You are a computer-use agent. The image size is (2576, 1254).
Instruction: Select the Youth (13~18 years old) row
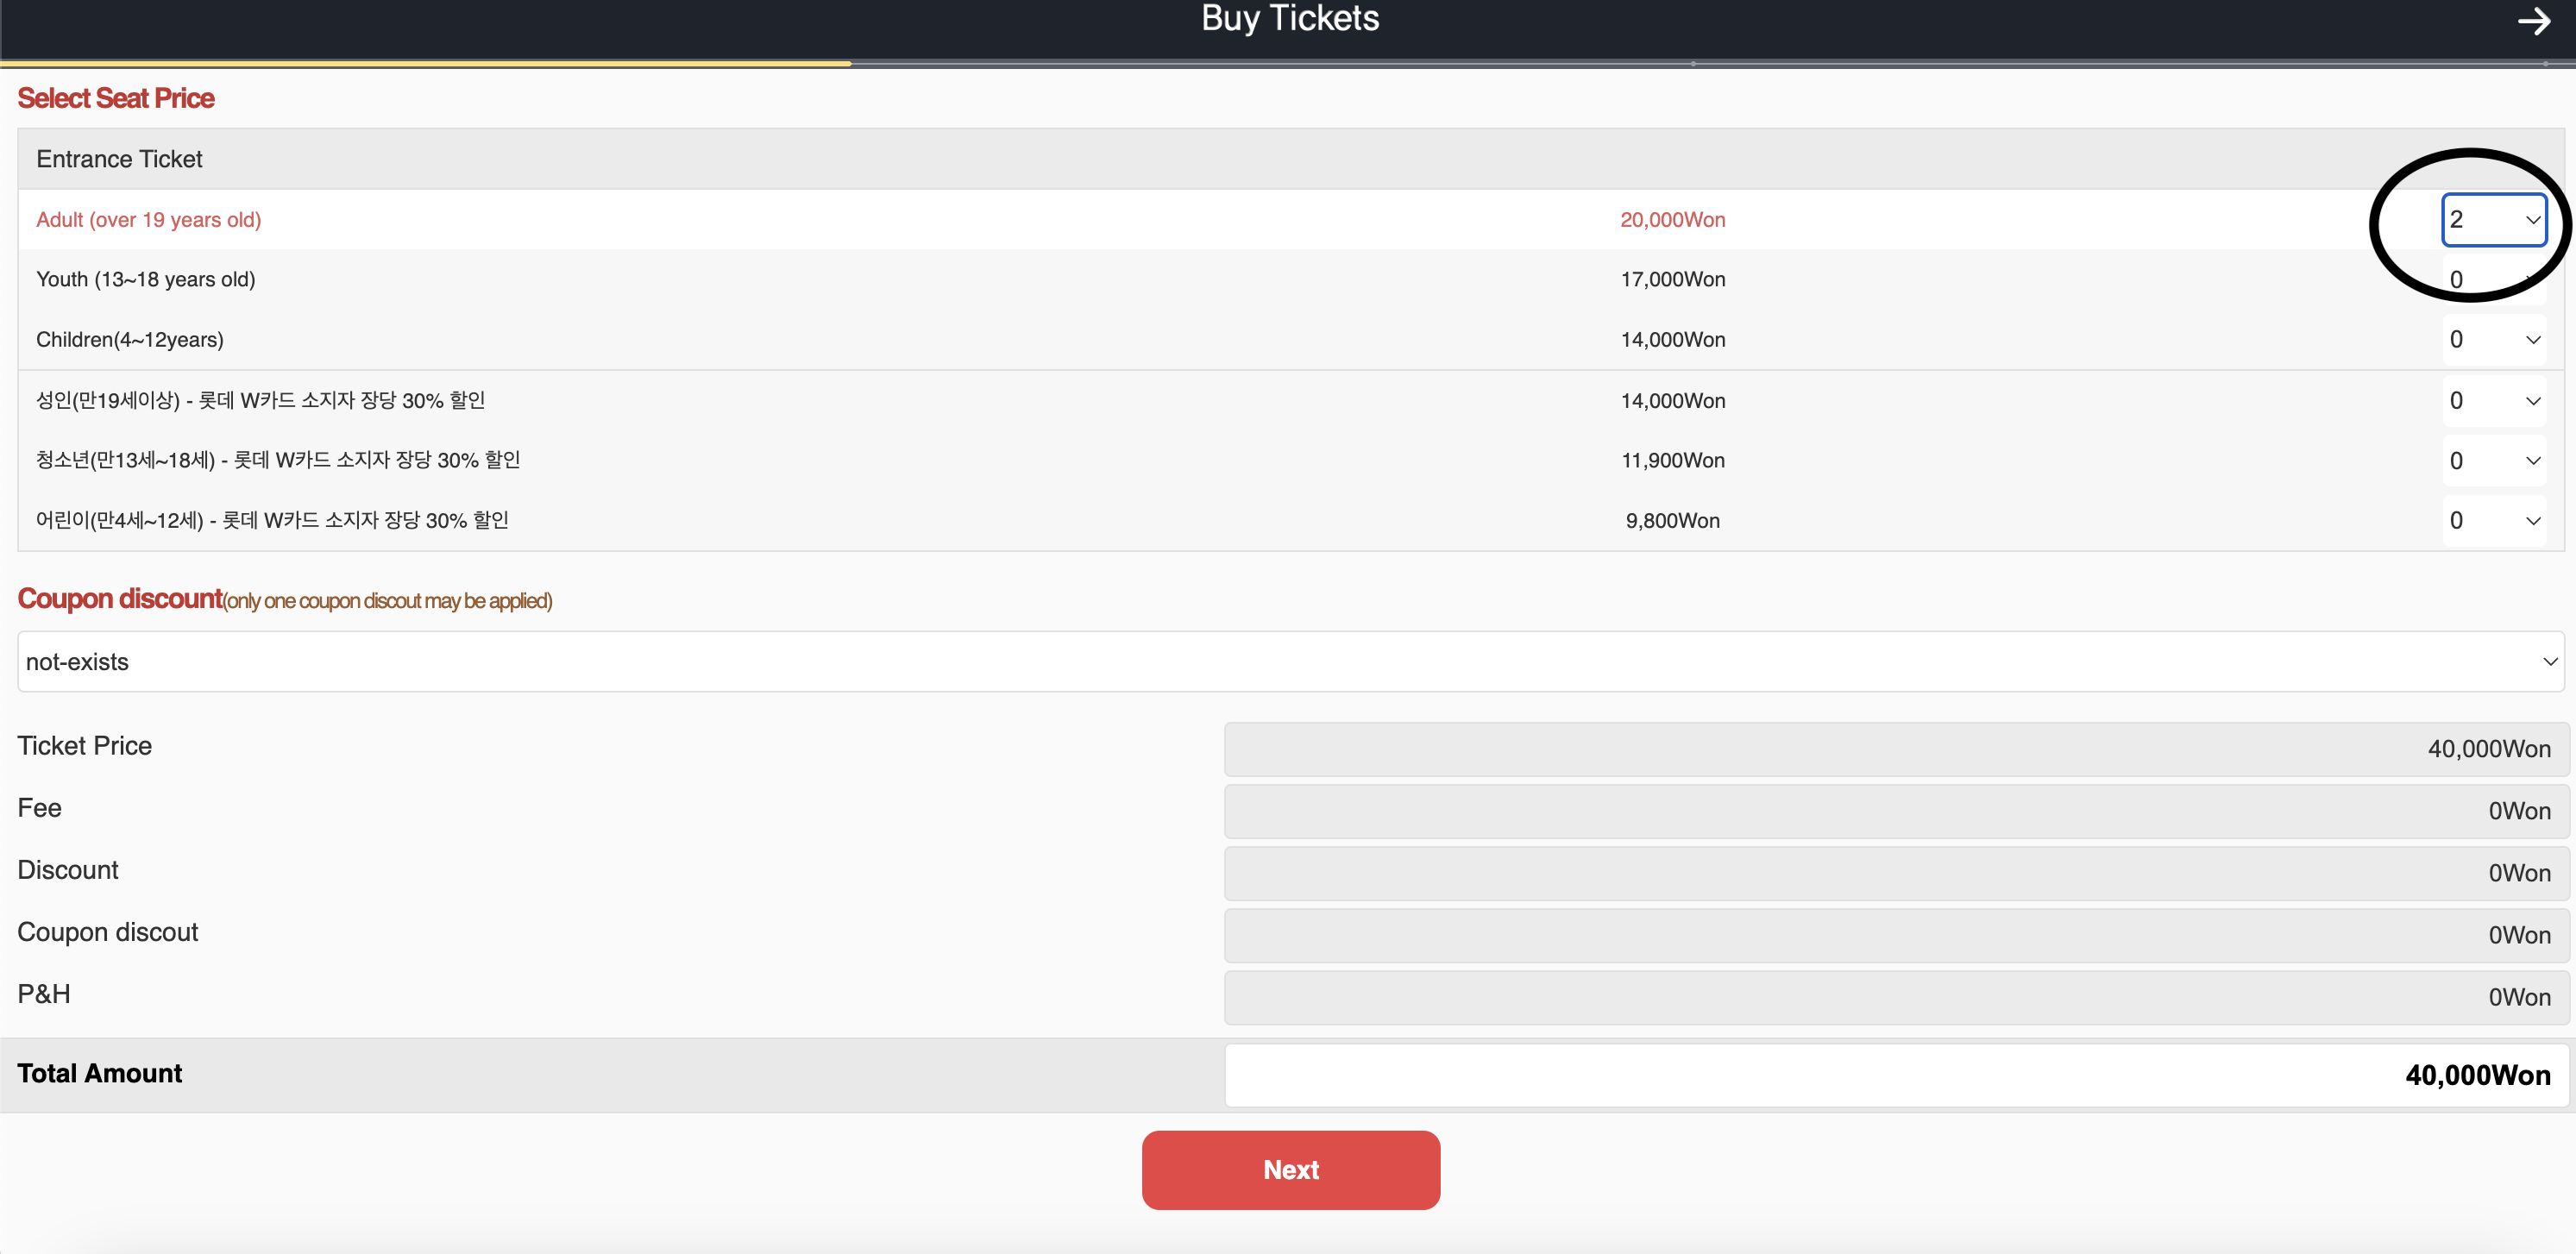pos(146,280)
